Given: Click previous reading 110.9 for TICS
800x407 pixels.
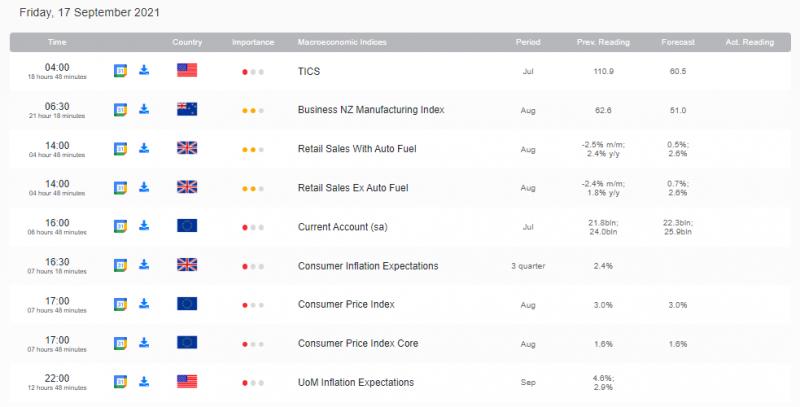Looking at the screenshot, I should 603,71.
